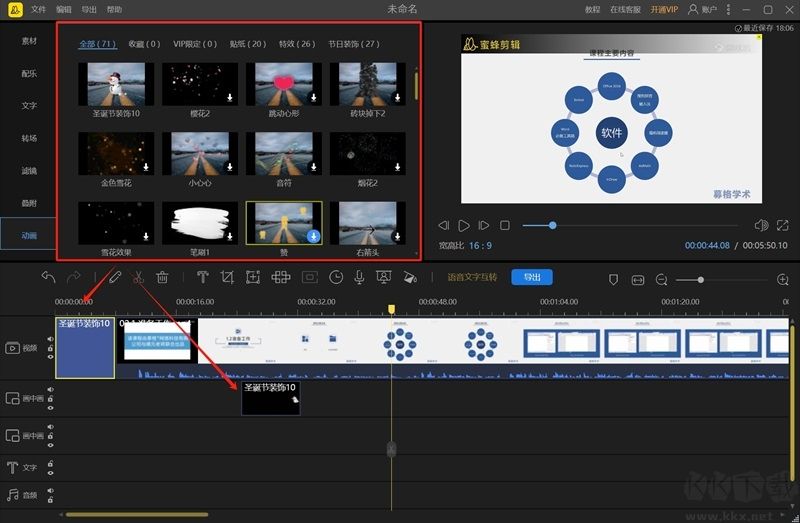Select the scissors split tool
The height and width of the screenshot is (523, 800).
pyautogui.click(x=138, y=277)
